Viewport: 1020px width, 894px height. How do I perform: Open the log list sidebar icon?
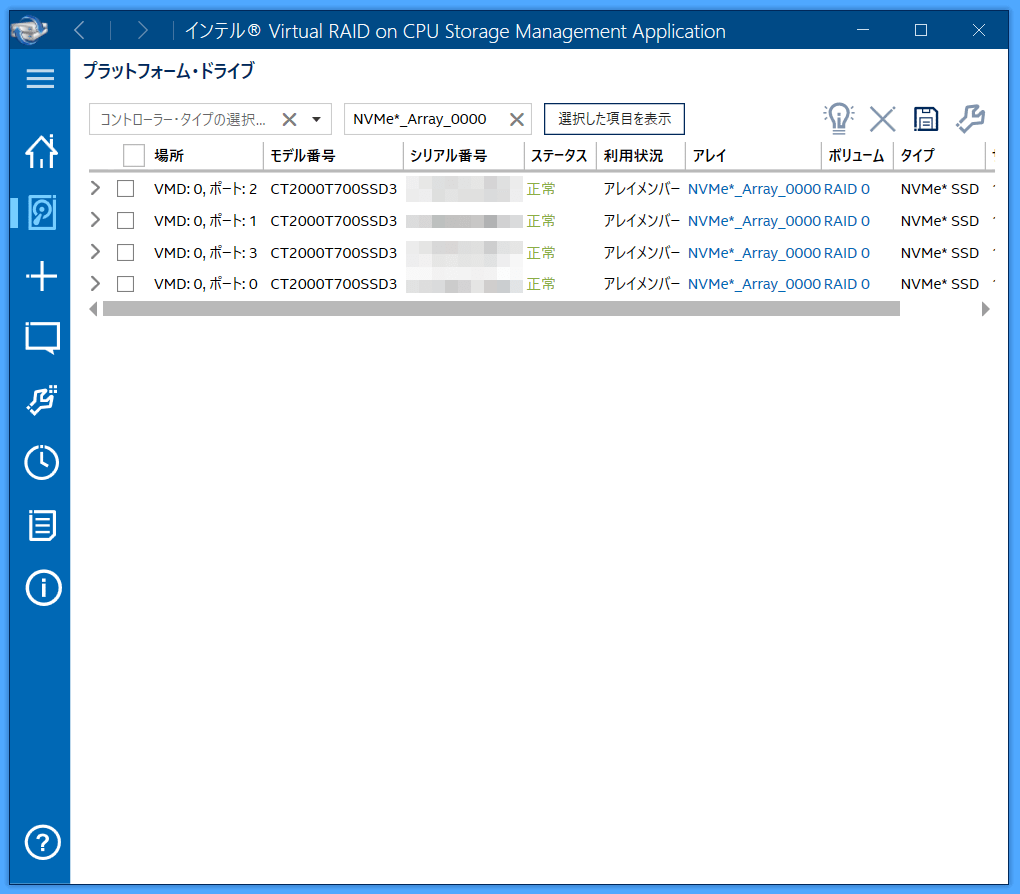tap(42, 525)
